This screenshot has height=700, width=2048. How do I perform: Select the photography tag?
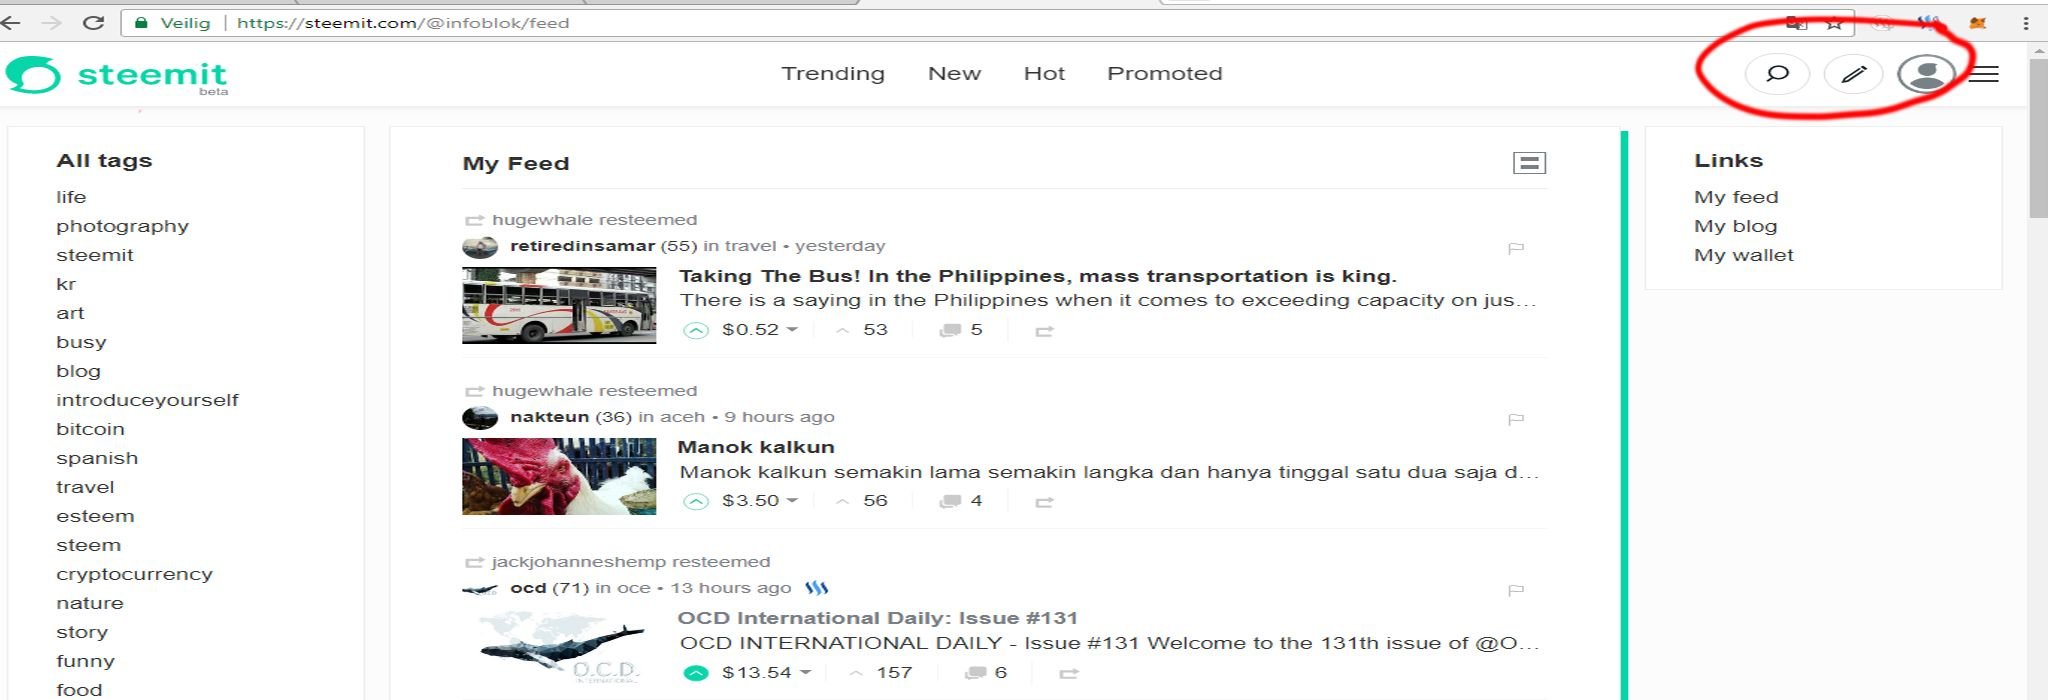(x=122, y=226)
